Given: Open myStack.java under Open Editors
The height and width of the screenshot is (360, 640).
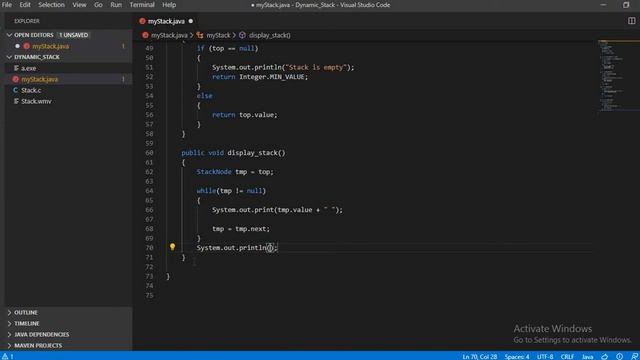Looking at the screenshot, I should (x=51, y=46).
